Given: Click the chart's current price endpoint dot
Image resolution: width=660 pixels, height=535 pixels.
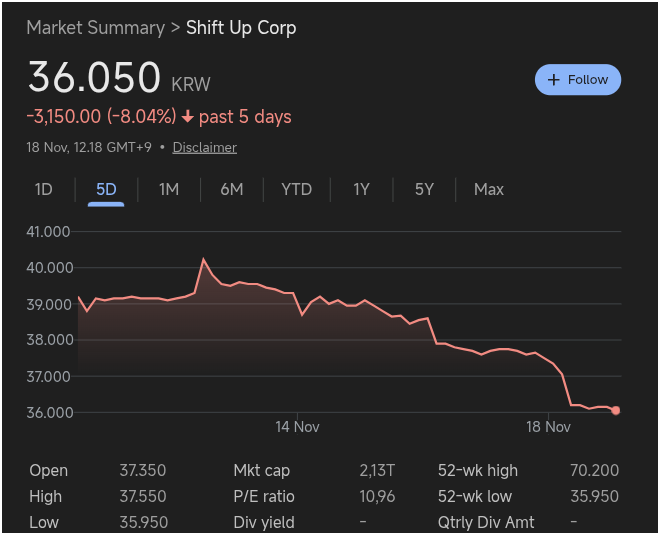Looking at the screenshot, I should (x=615, y=410).
